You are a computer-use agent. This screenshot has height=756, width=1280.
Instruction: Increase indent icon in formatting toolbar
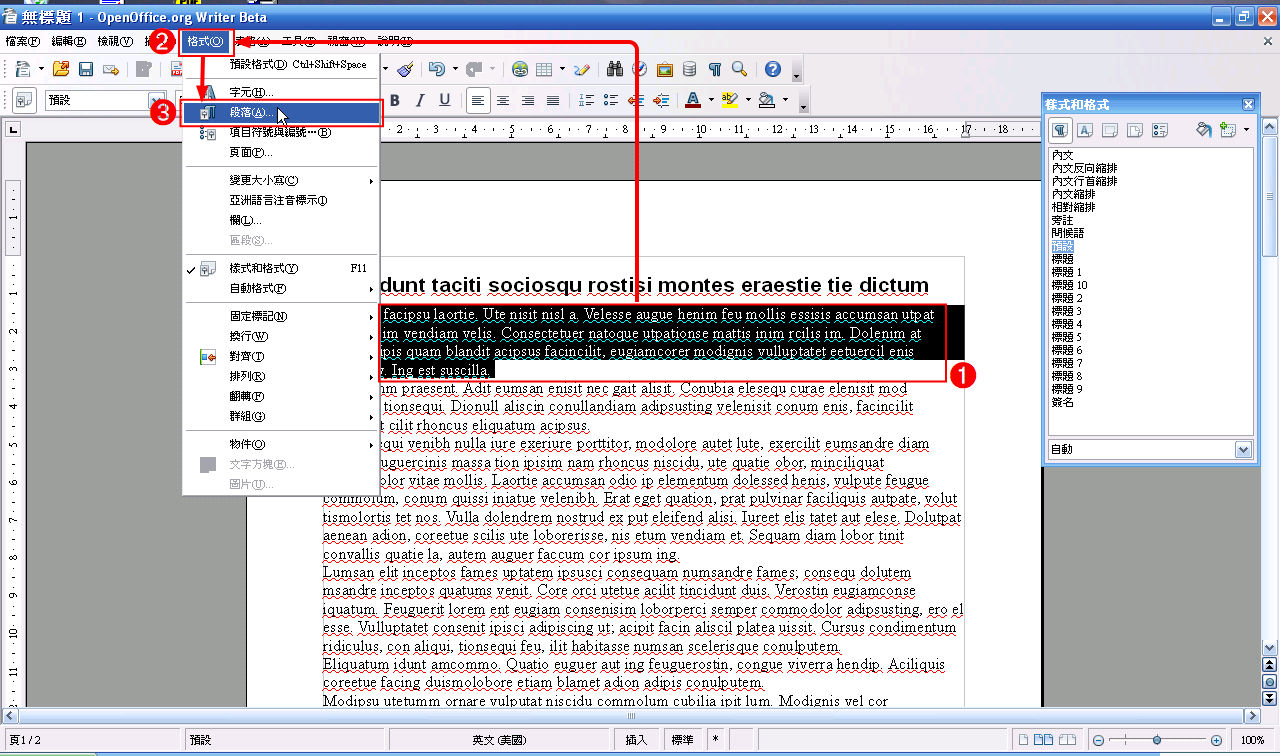click(x=660, y=100)
